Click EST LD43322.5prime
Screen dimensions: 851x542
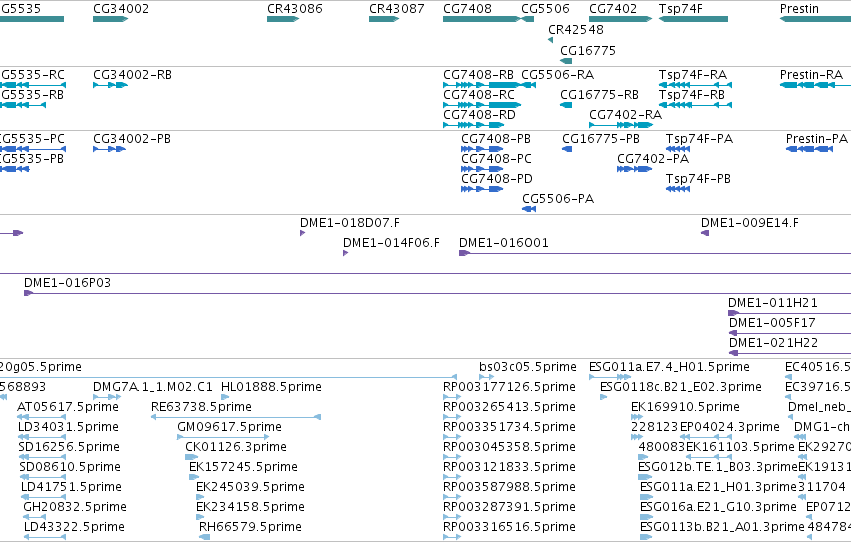tap(74, 527)
